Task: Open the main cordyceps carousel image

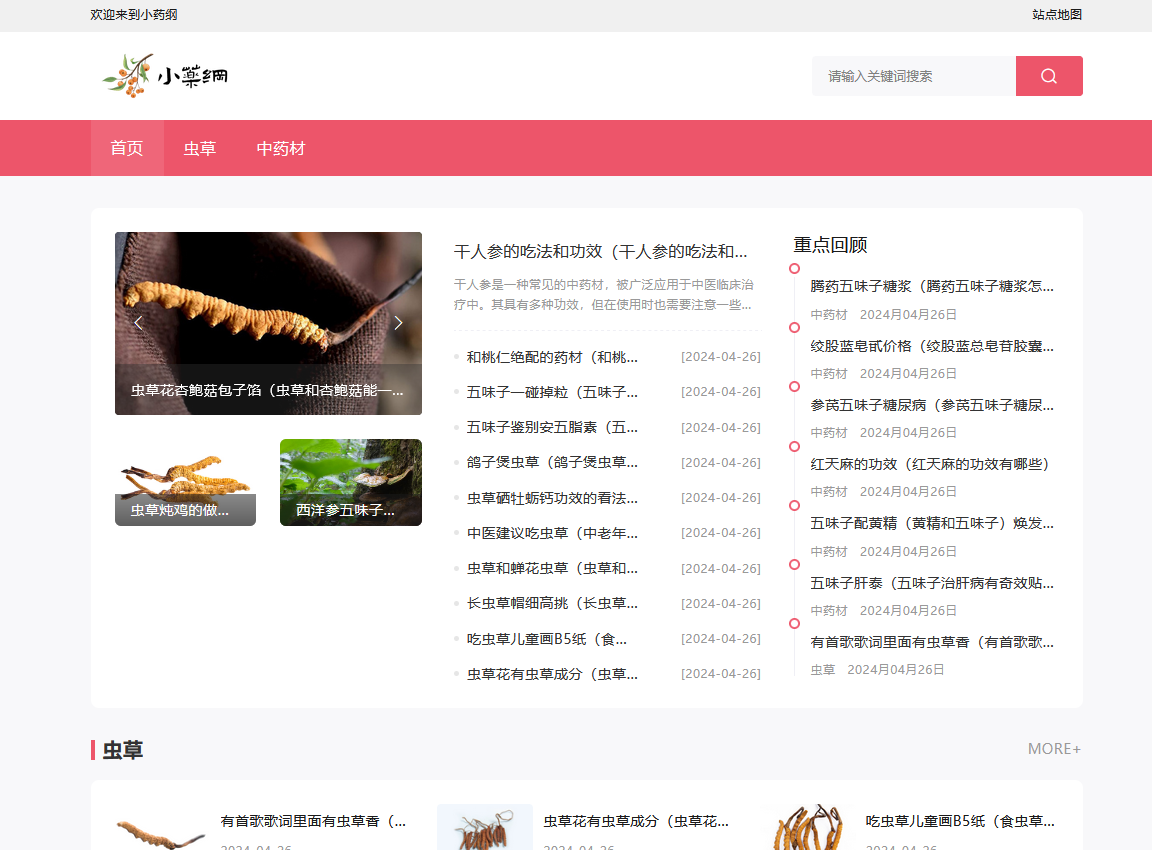Action: pos(268,300)
